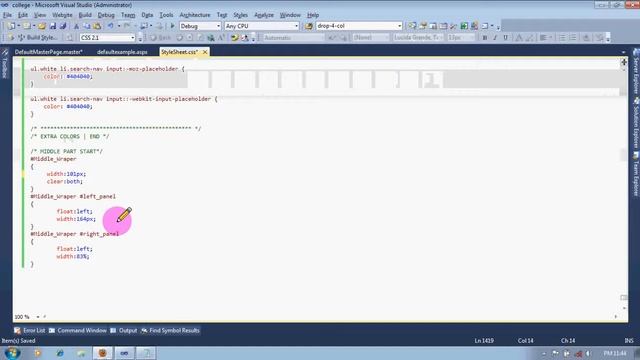Click the Open File folder icon
Viewport: 640px width, 360px height.
point(42,26)
